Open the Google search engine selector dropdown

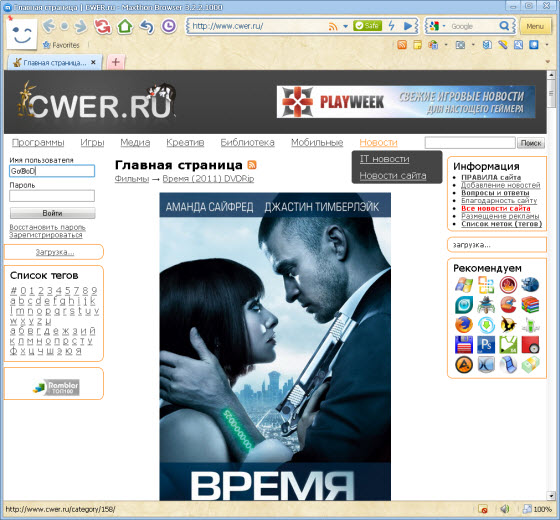click(444, 26)
